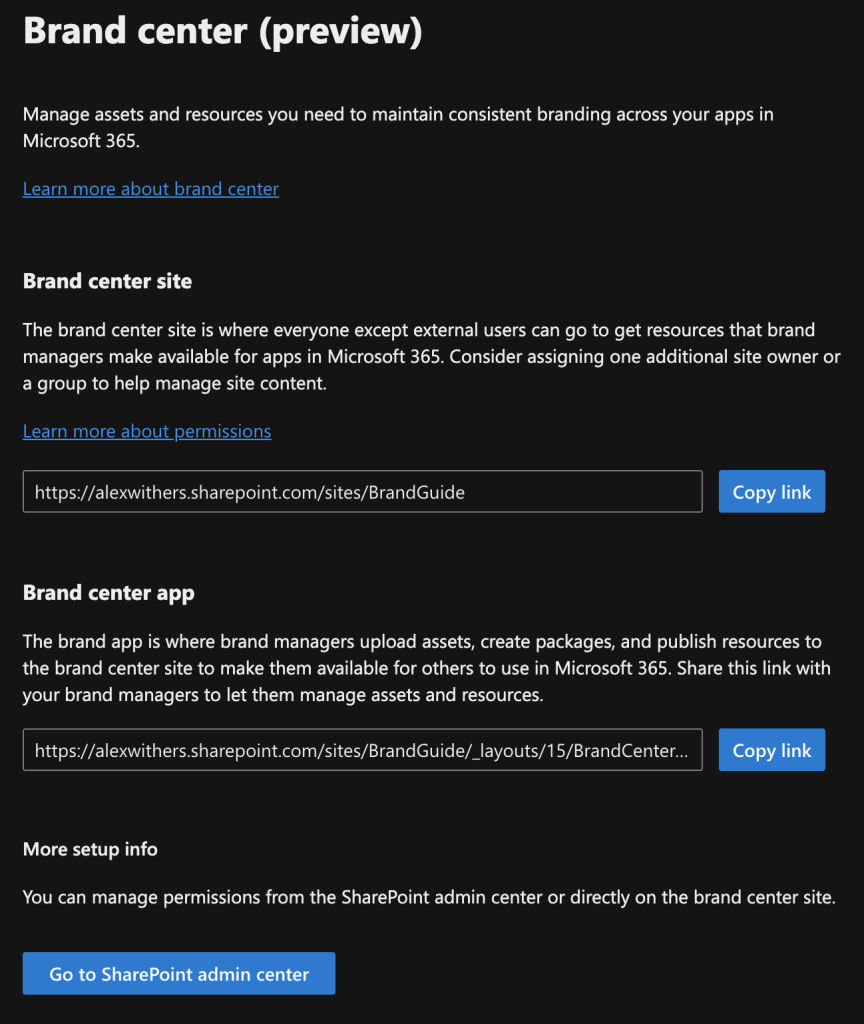Go to SharePoint admin center
The height and width of the screenshot is (1024, 864).
click(179, 974)
